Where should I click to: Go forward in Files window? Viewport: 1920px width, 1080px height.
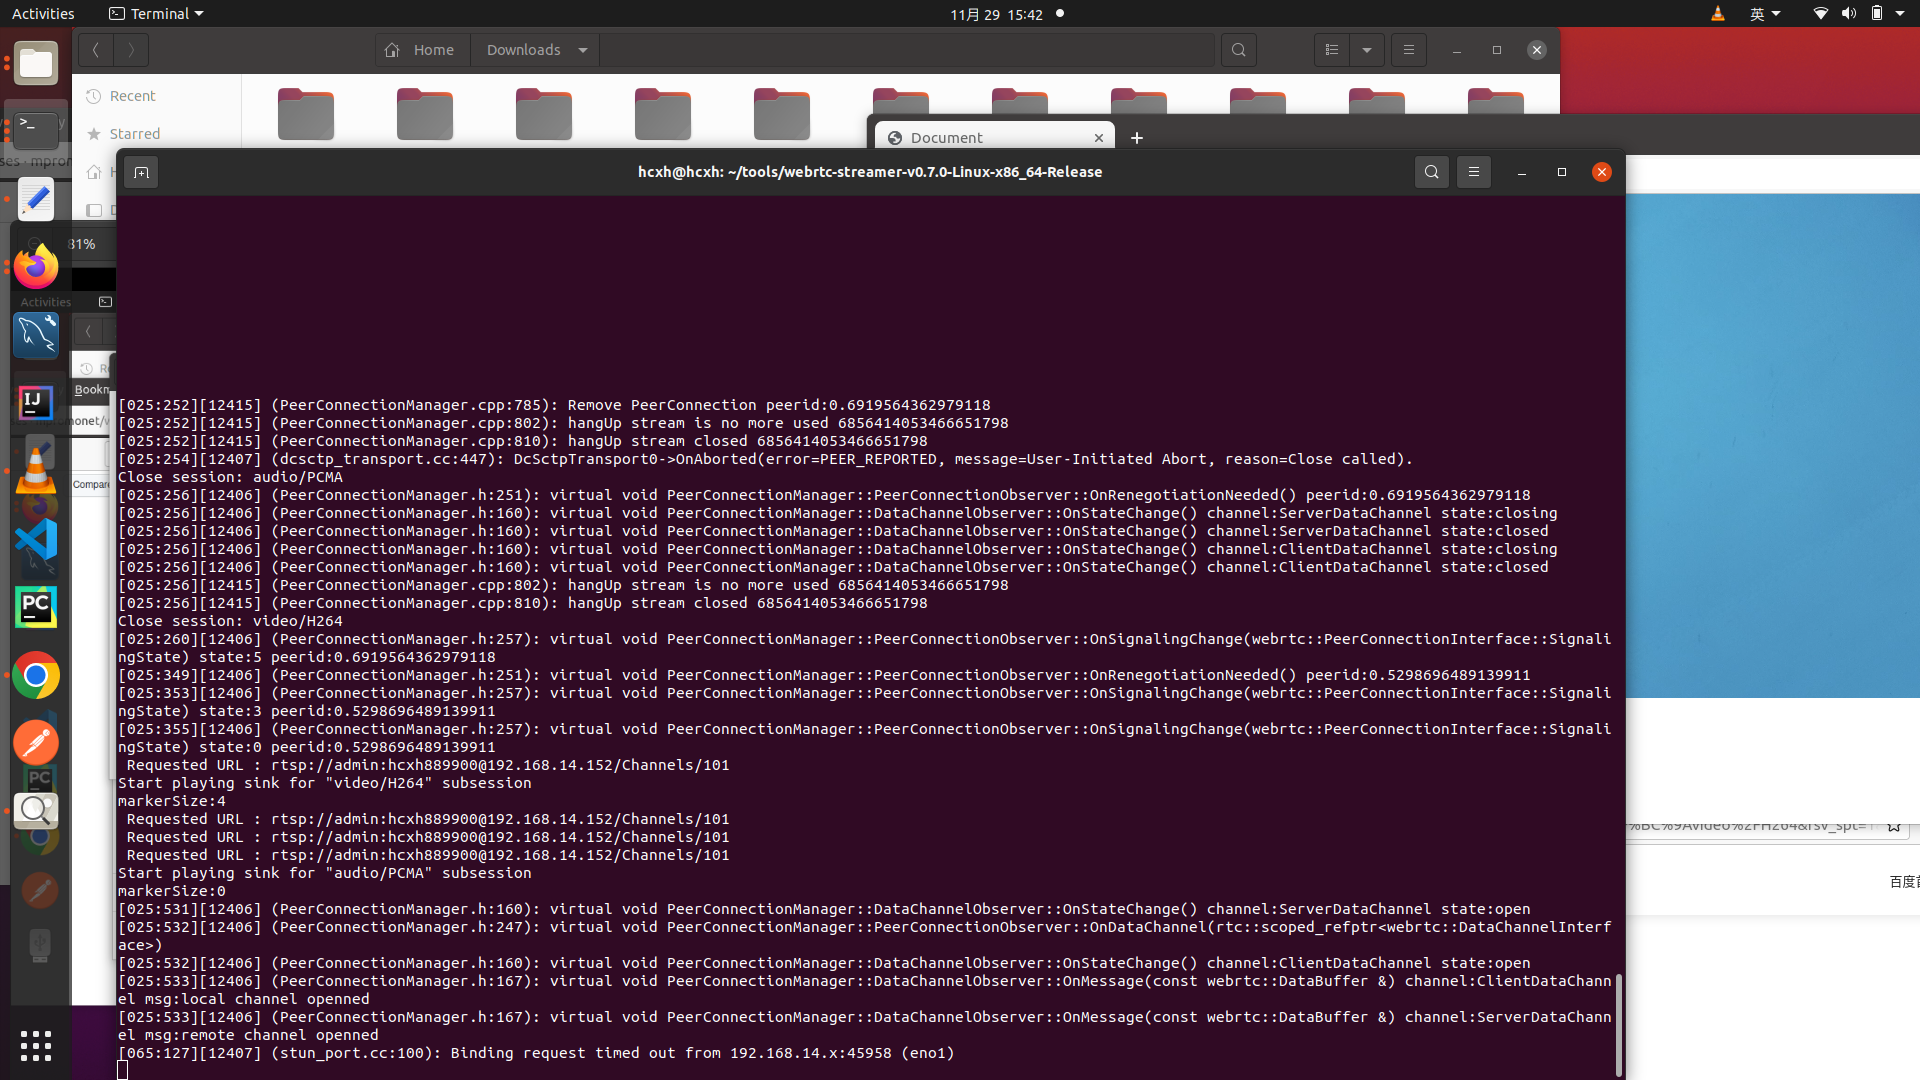pyautogui.click(x=131, y=50)
